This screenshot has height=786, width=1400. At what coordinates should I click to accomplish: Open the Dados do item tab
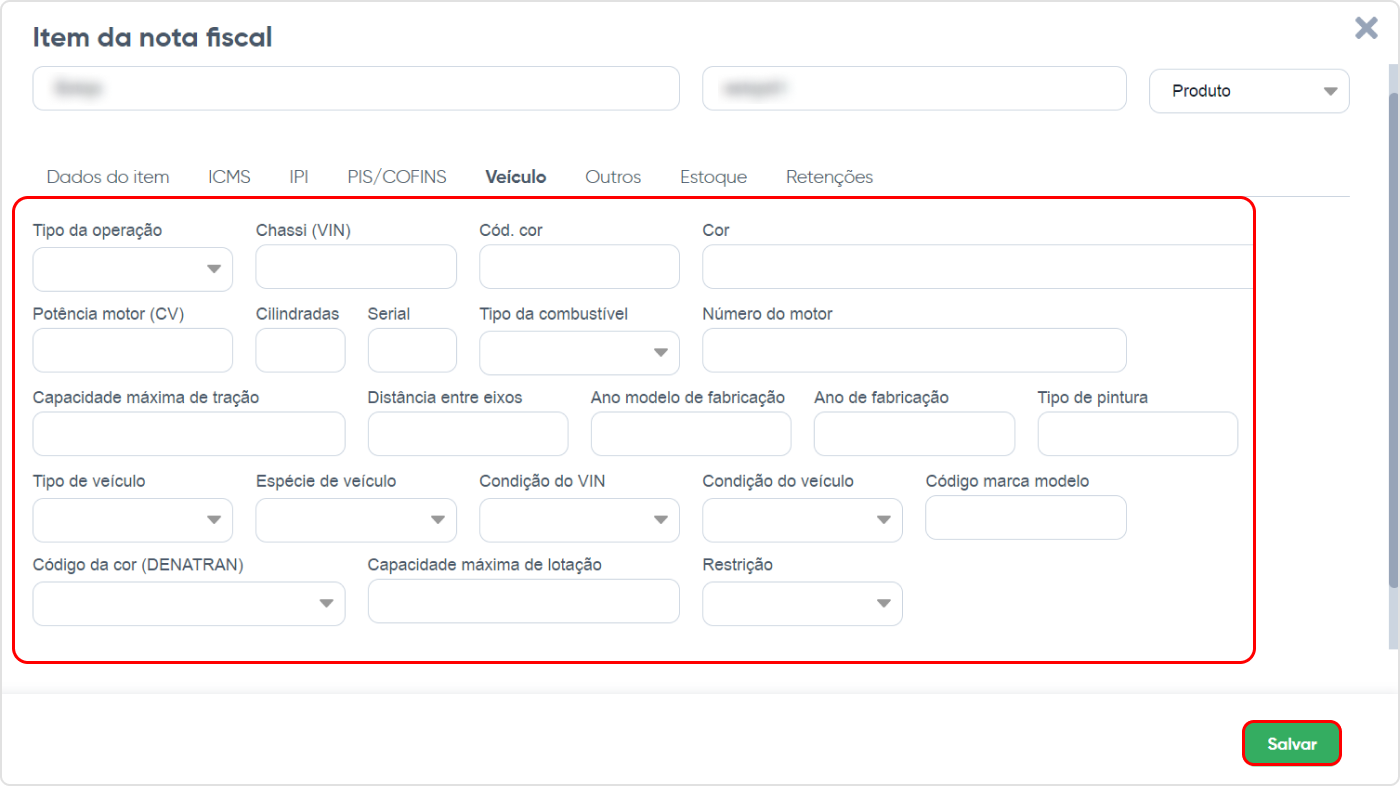pos(107,176)
